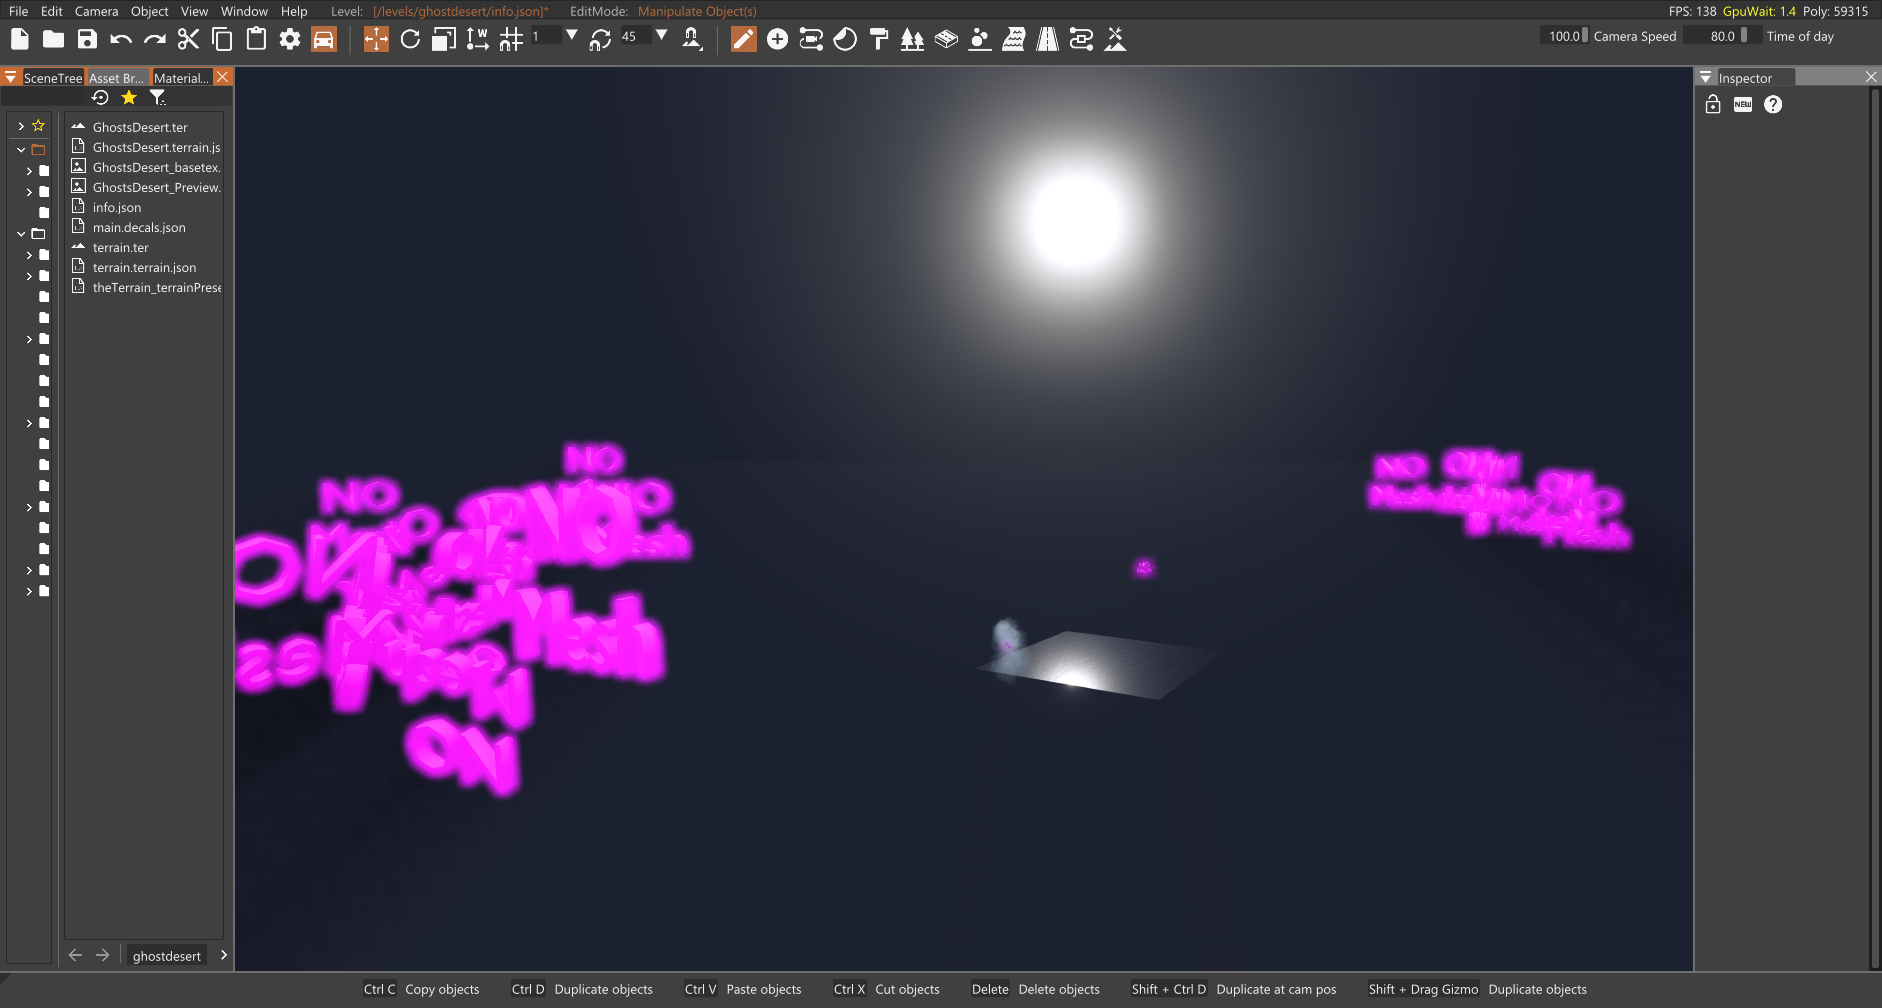Select the rotate gizmo tool
Screen dimensions: 1882x1008
[410, 39]
